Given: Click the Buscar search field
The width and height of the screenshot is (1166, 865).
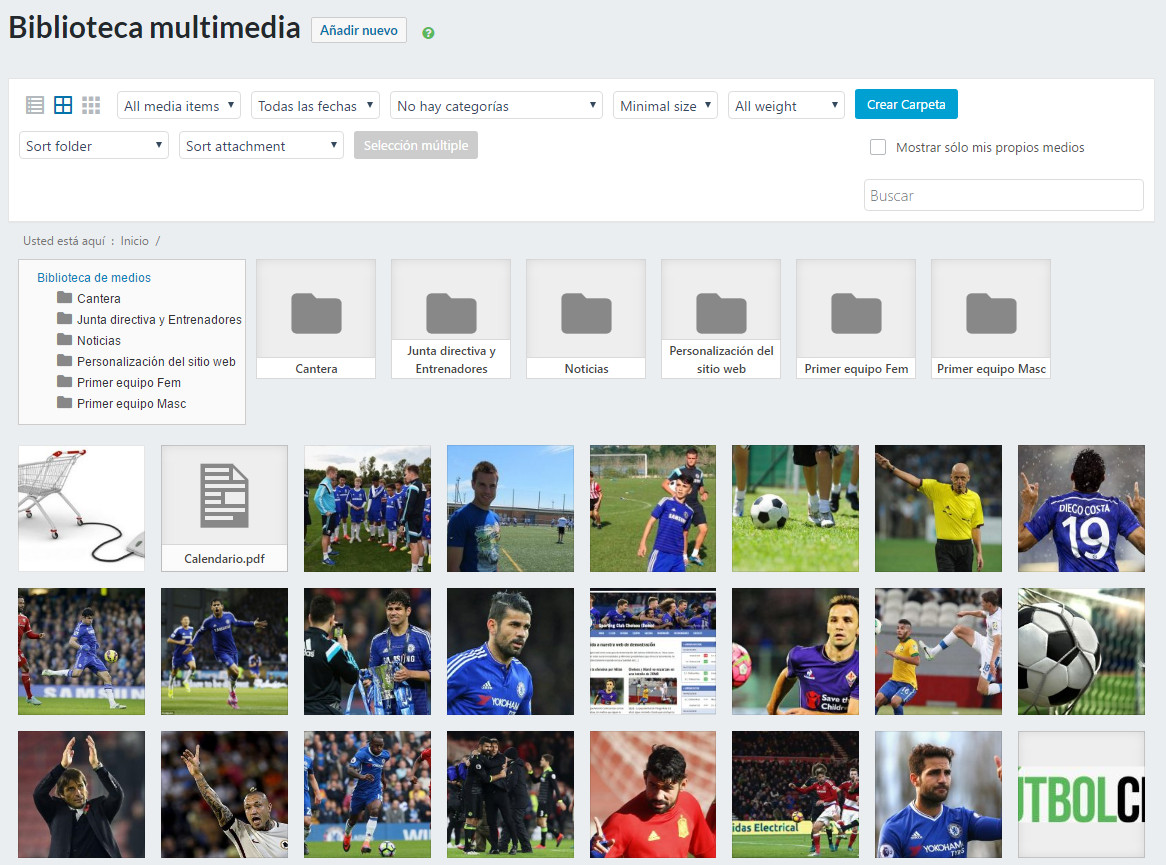Looking at the screenshot, I should 1003,196.
